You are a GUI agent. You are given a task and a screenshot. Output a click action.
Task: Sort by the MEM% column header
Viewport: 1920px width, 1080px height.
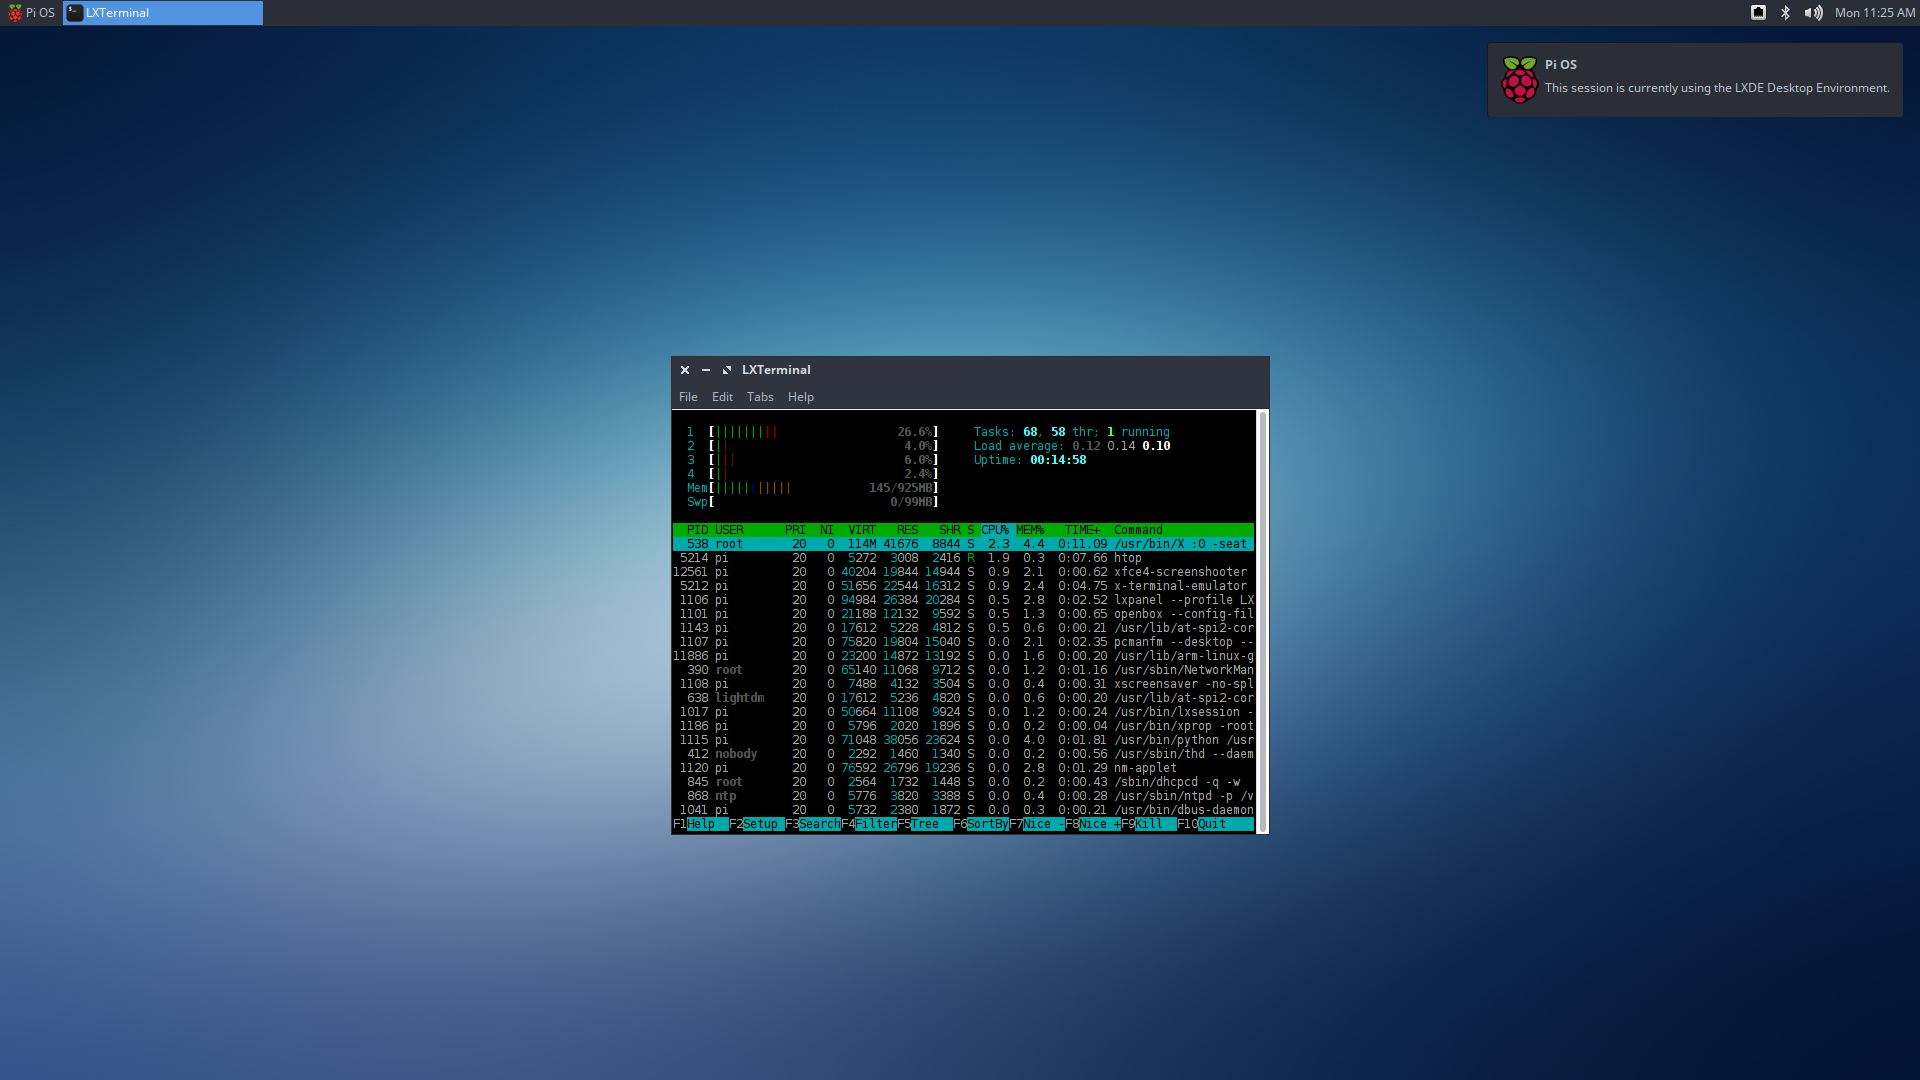[x=1030, y=530]
